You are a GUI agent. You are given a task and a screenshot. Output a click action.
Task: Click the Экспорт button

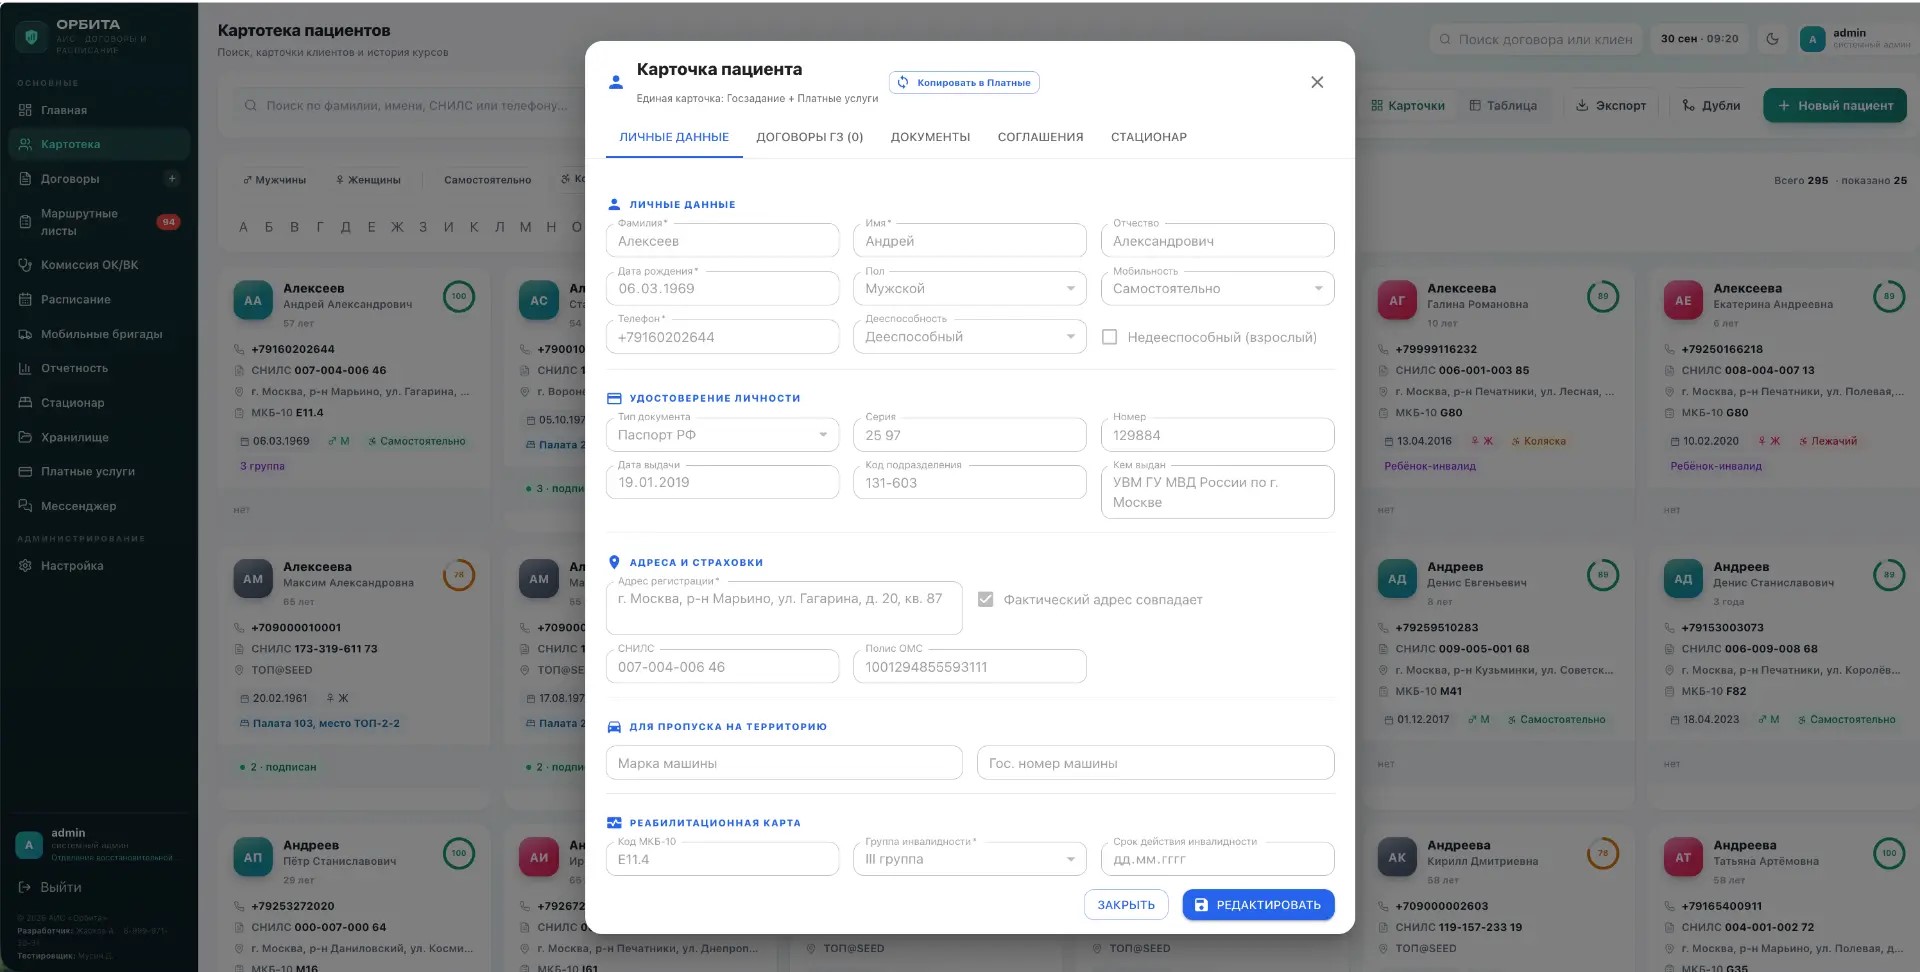1611,105
